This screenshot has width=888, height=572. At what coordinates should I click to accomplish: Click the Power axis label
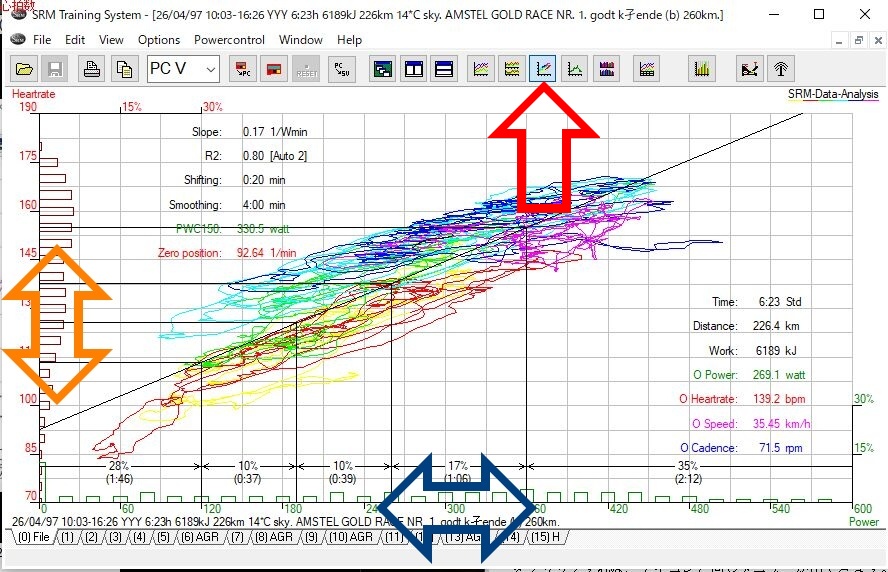(x=864, y=522)
